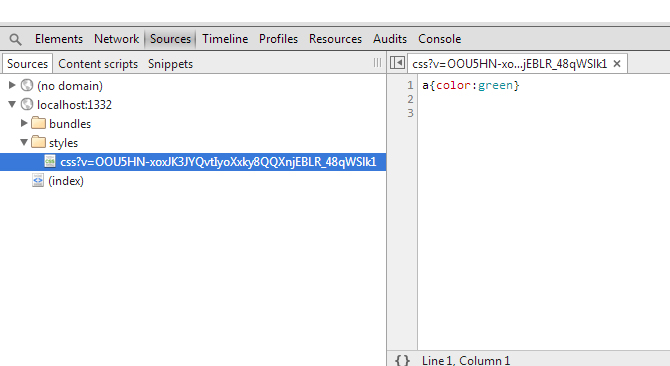Expand the (no domain) tree node
This screenshot has height=366, width=670.
[12, 85]
